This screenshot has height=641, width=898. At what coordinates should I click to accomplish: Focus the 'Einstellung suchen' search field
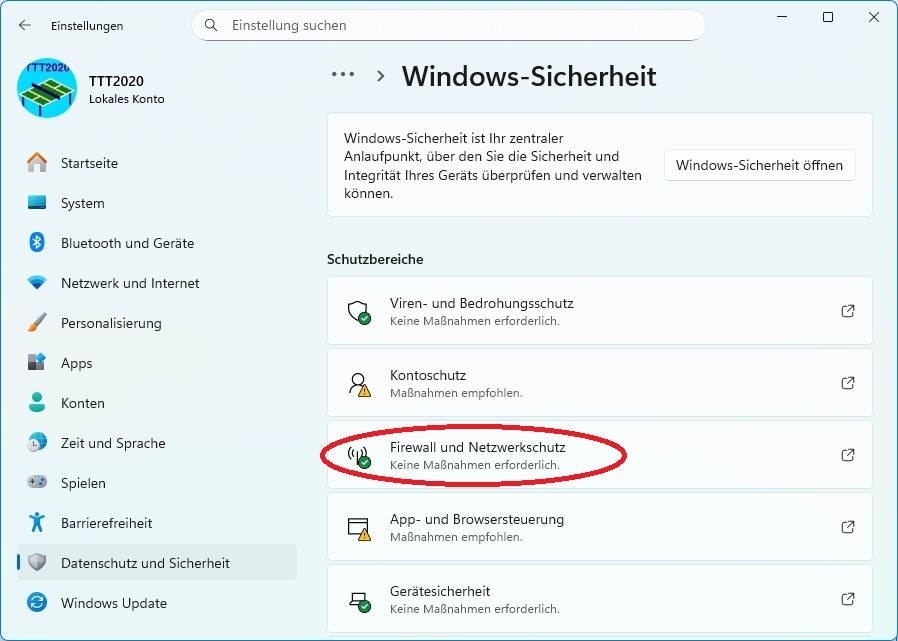click(x=448, y=25)
